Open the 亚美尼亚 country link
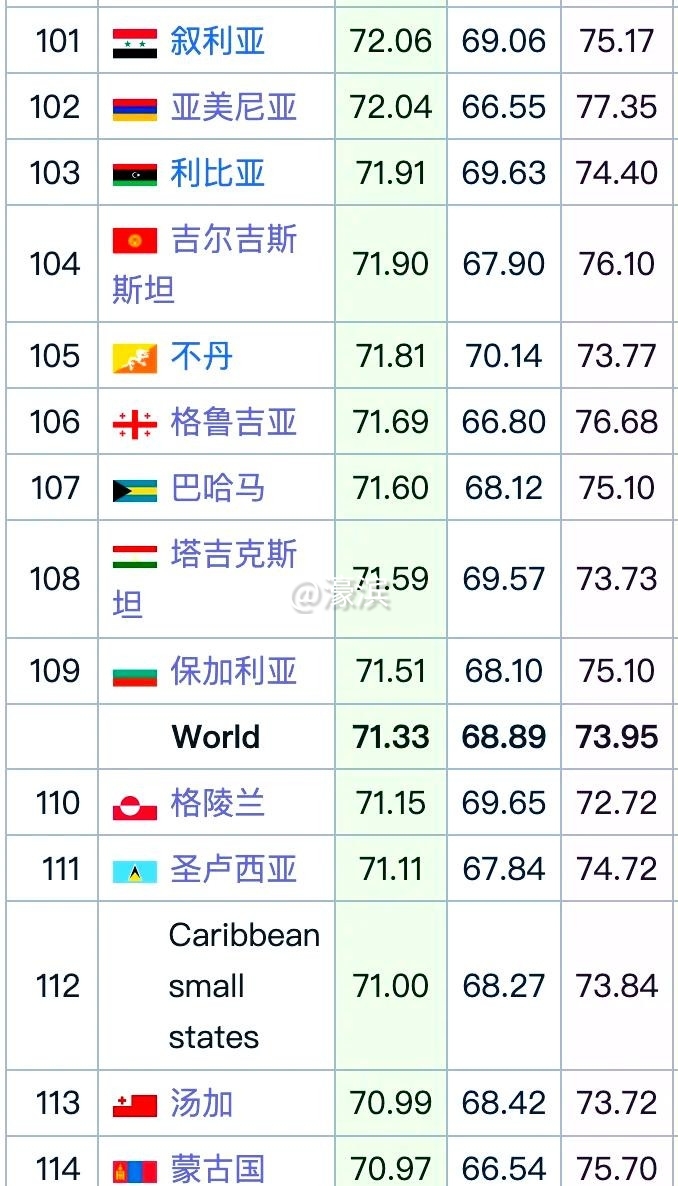The width and height of the screenshot is (678, 1186). [x=233, y=107]
